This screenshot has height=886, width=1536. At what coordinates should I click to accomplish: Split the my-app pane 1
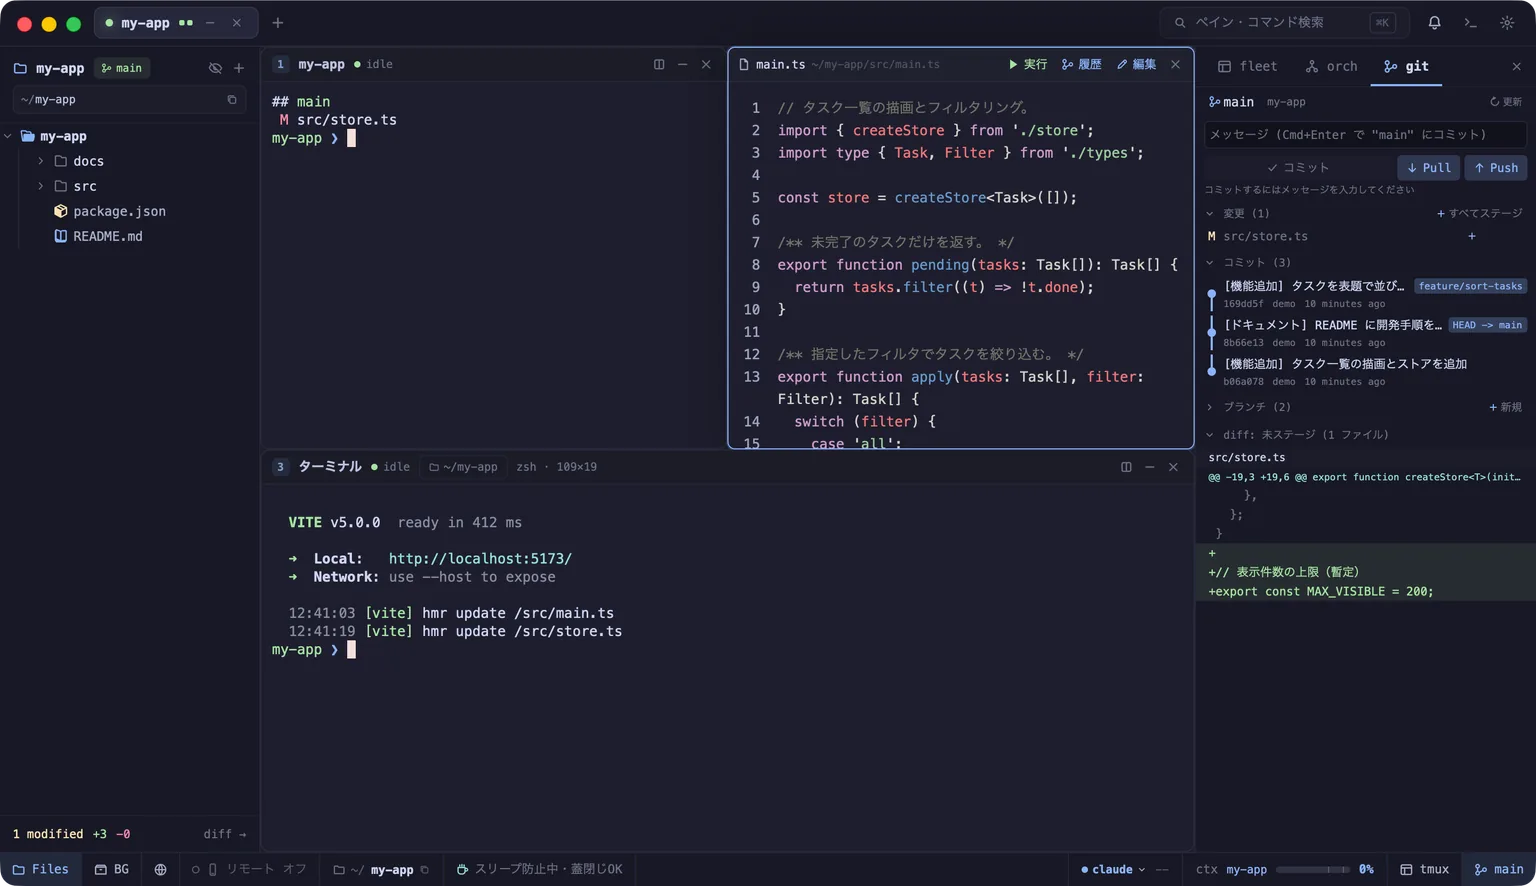click(x=659, y=64)
